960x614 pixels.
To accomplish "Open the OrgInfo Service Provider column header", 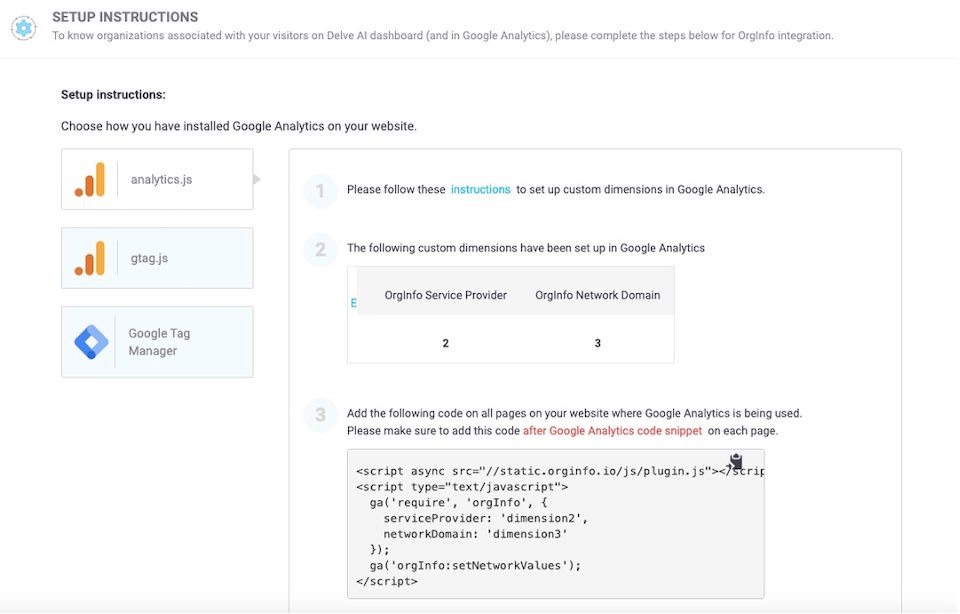I will tap(444, 295).
